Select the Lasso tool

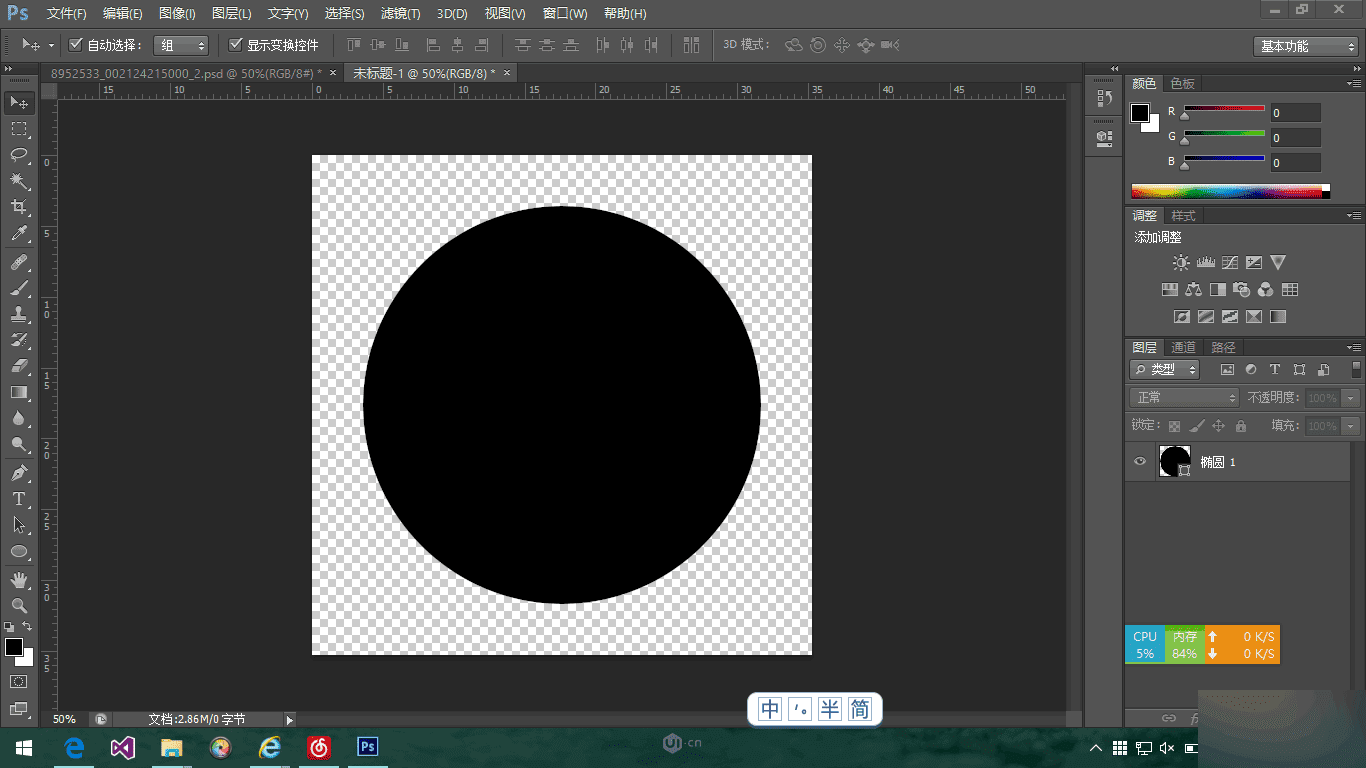tap(19, 154)
